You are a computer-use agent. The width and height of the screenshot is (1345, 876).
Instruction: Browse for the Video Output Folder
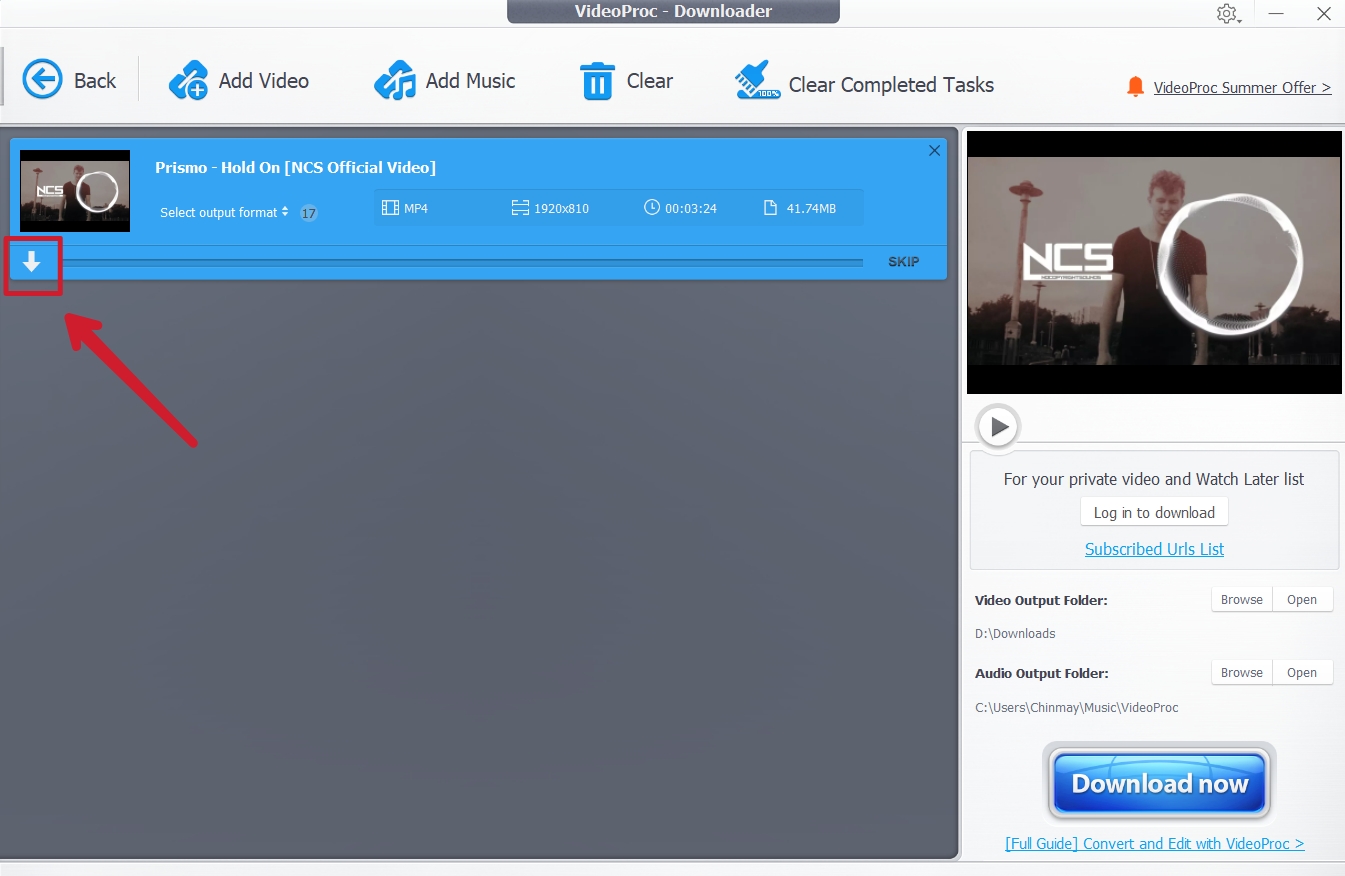(1242, 600)
